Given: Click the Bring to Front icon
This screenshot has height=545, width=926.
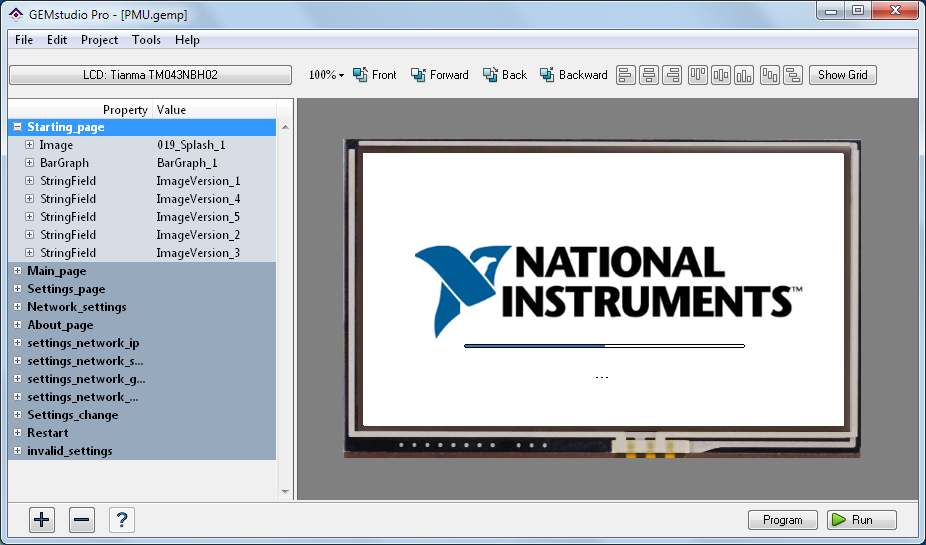Looking at the screenshot, I should coord(374,75).
